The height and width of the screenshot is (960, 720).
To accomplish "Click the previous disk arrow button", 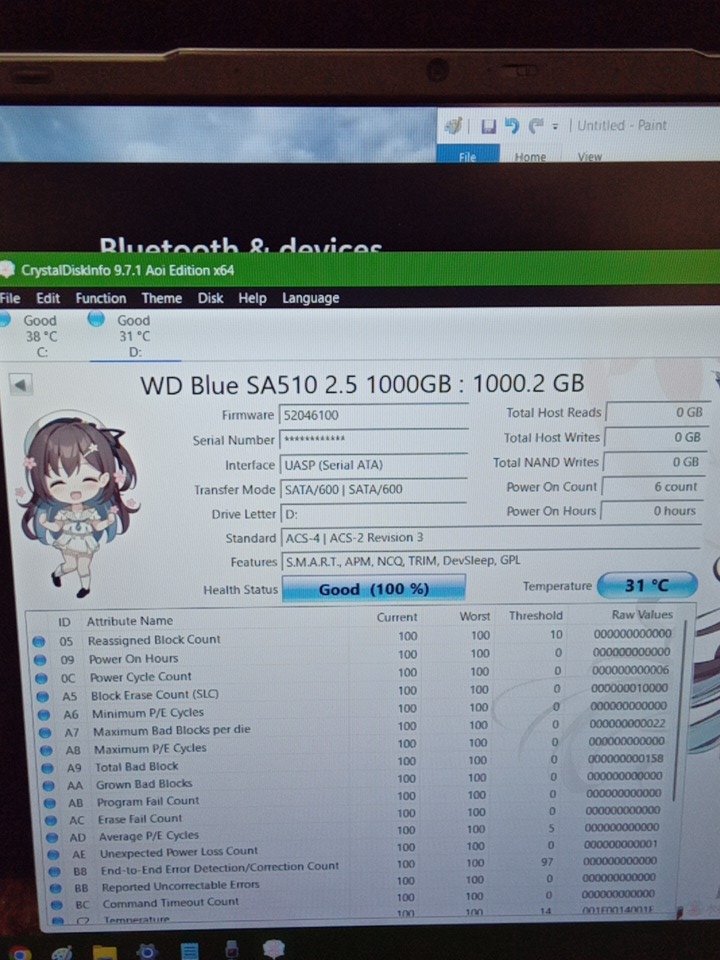I will 20,385.
